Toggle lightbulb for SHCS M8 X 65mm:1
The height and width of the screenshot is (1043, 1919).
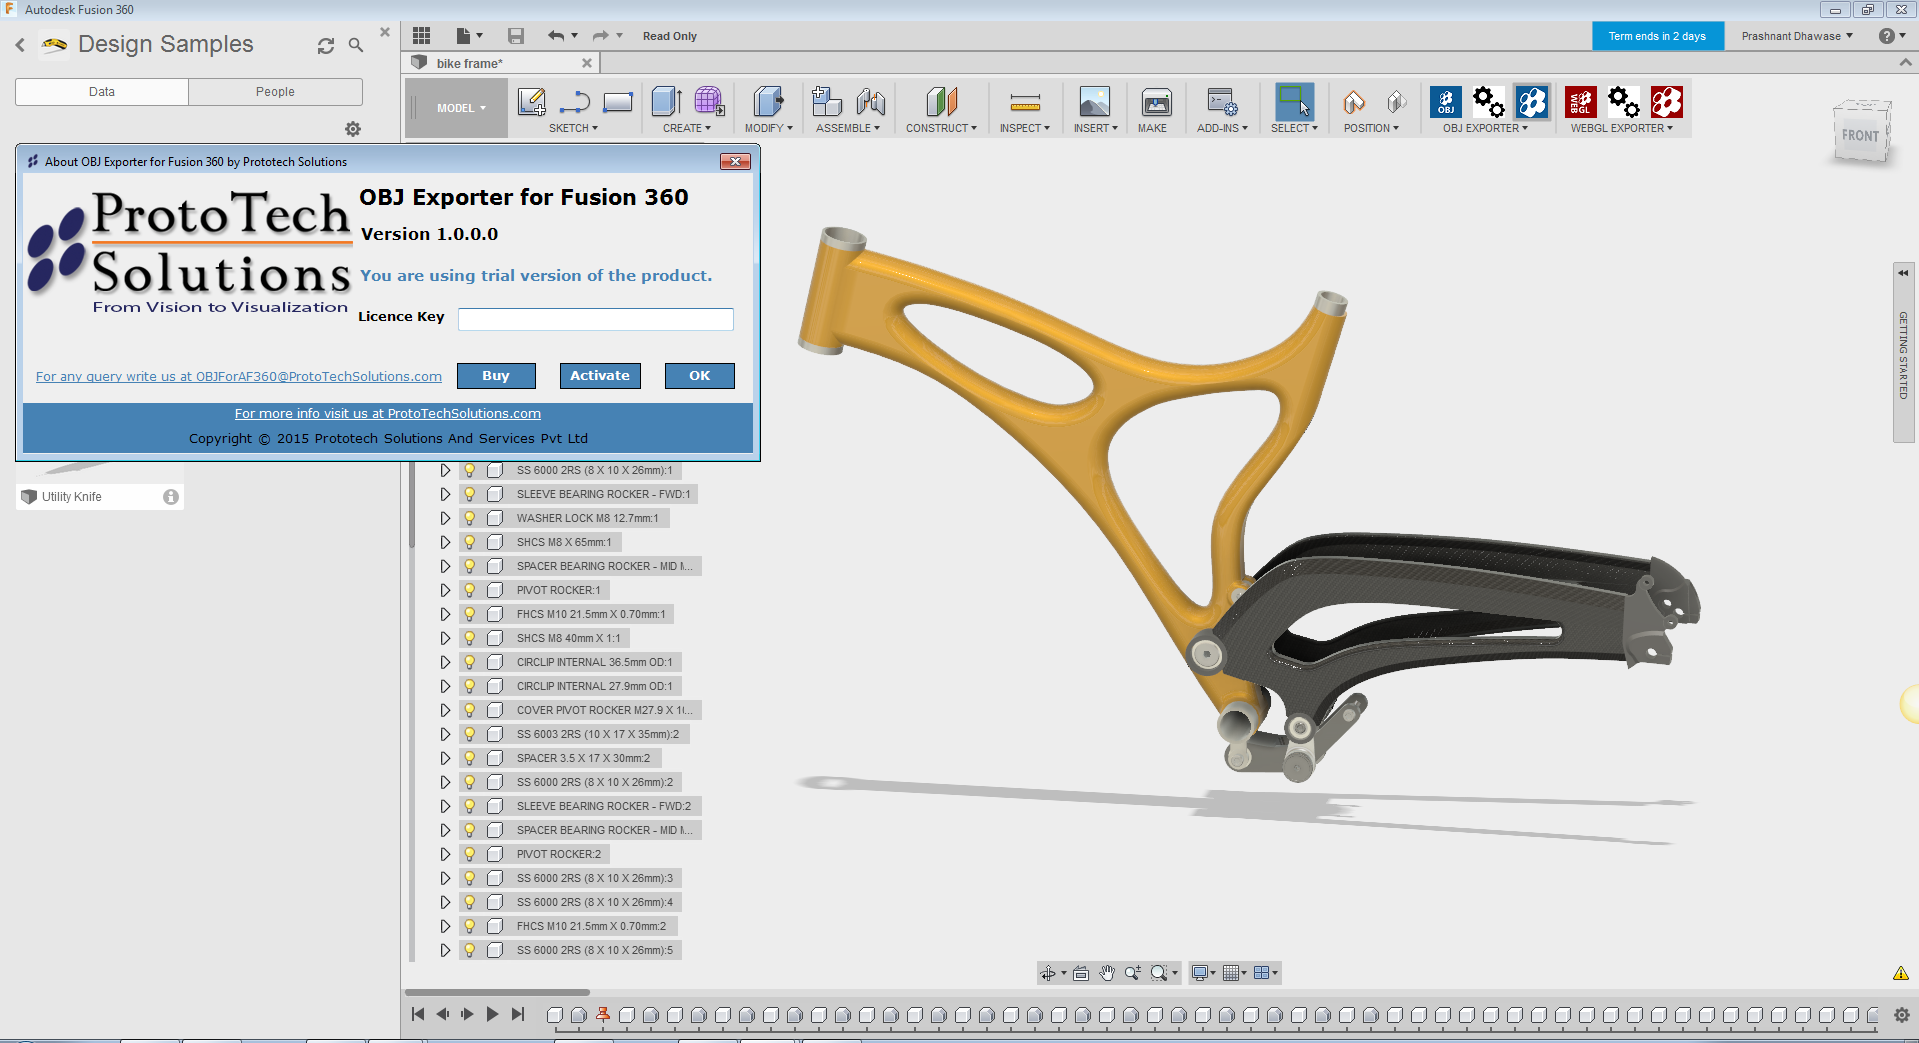469,542
